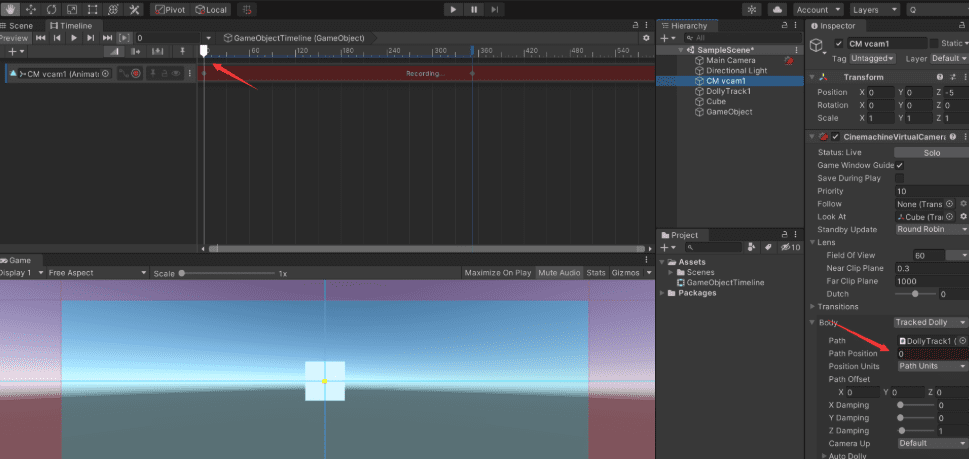Select the Rotate tool in the toolbar
This screenshot has height=459, width=969.
[x=51, y=9]
